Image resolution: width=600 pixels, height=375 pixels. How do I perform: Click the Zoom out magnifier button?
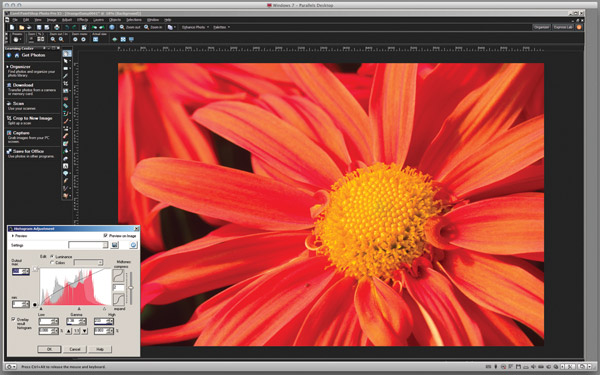click(x=130, y=27)
